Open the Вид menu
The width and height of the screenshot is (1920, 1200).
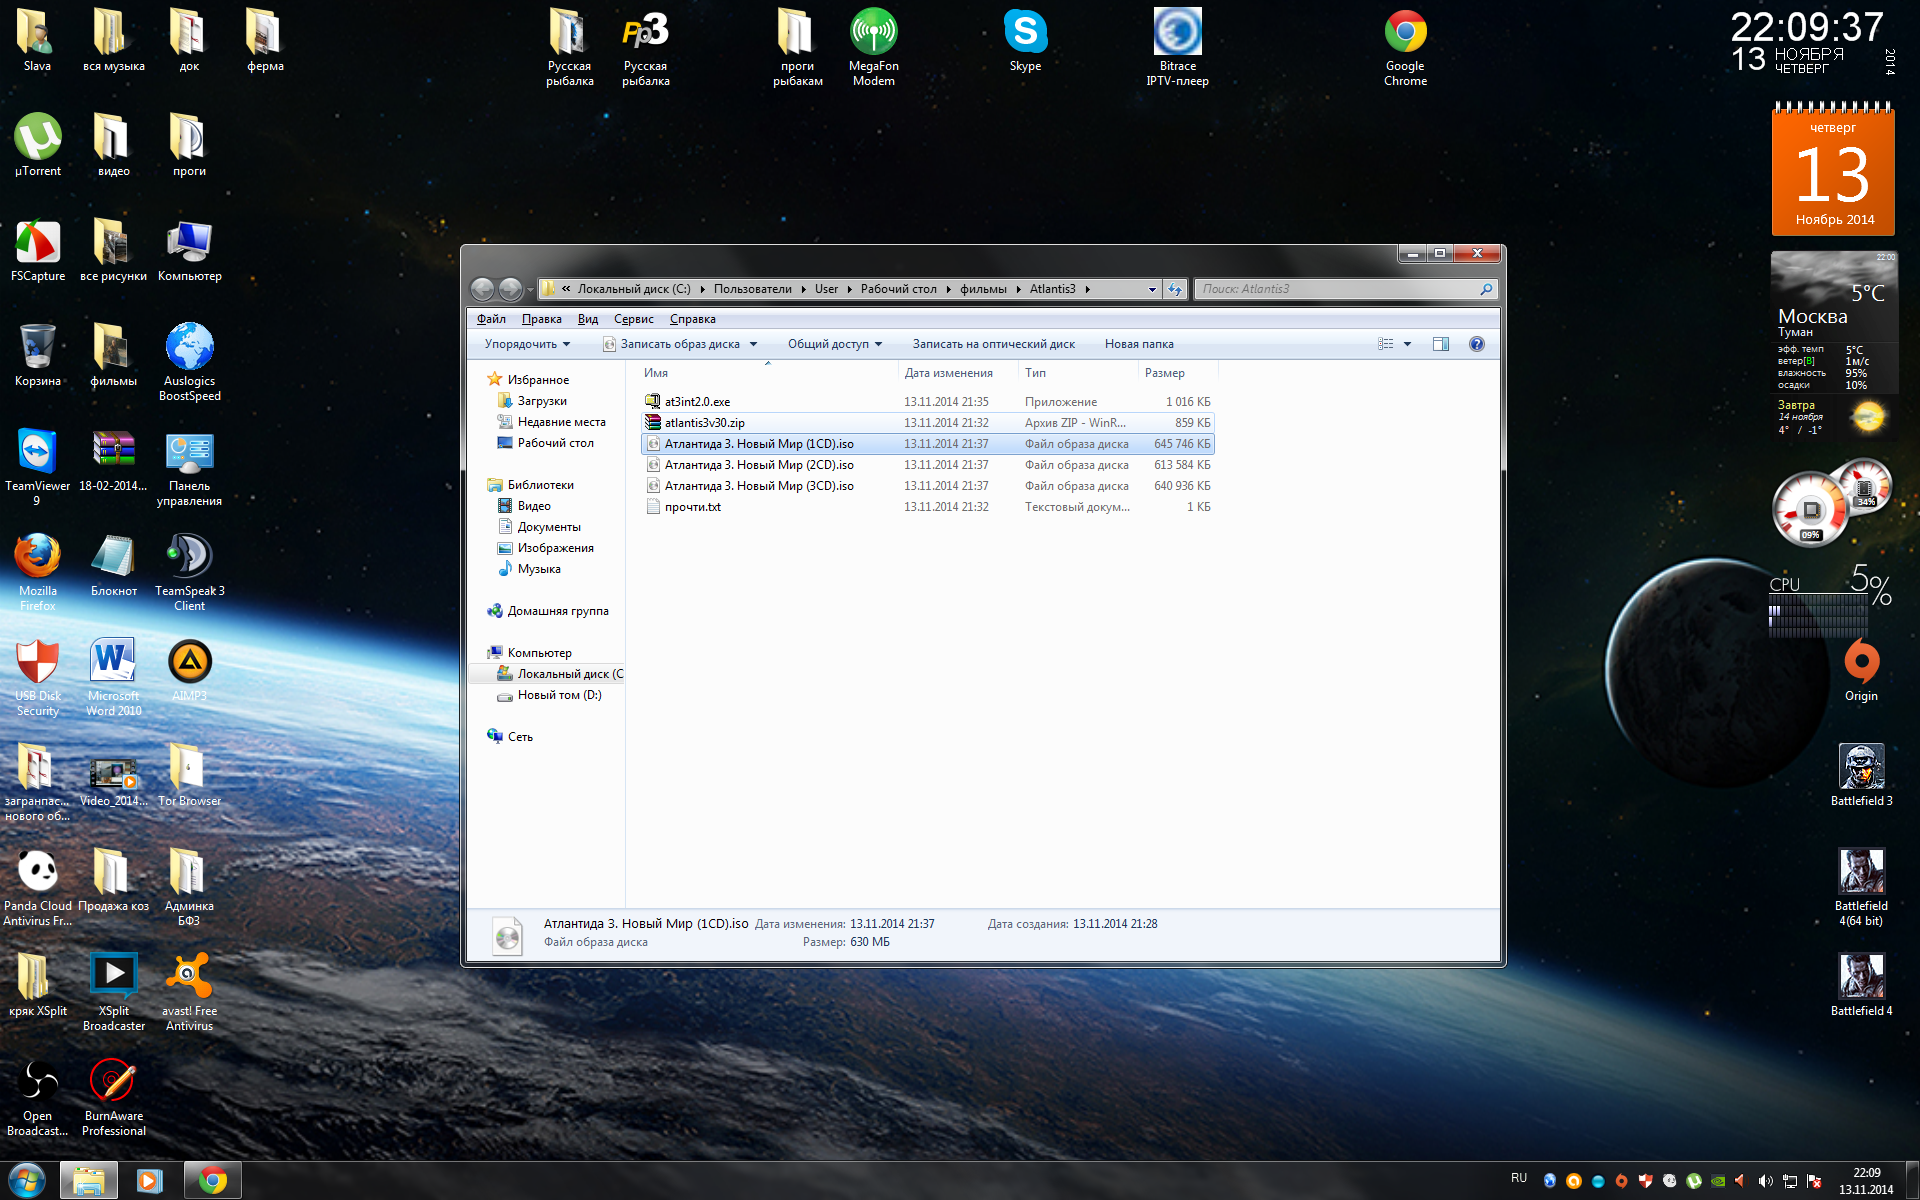(588, 319)
